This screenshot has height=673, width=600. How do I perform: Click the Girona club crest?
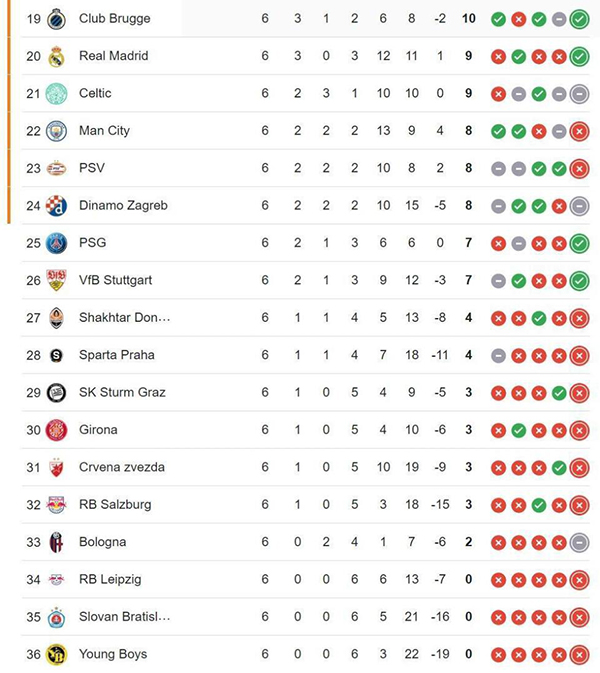[x=56, y=430]
